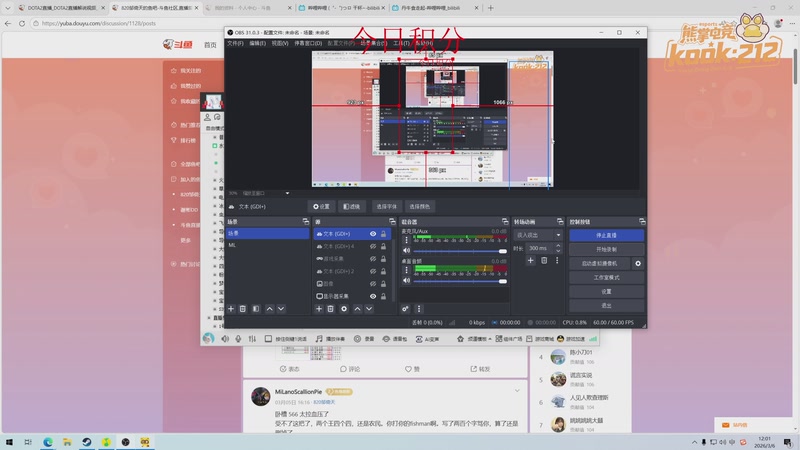800x450 pixels.
Task: Open Microsoft Edge from taskbar
Action: point(47,442)
